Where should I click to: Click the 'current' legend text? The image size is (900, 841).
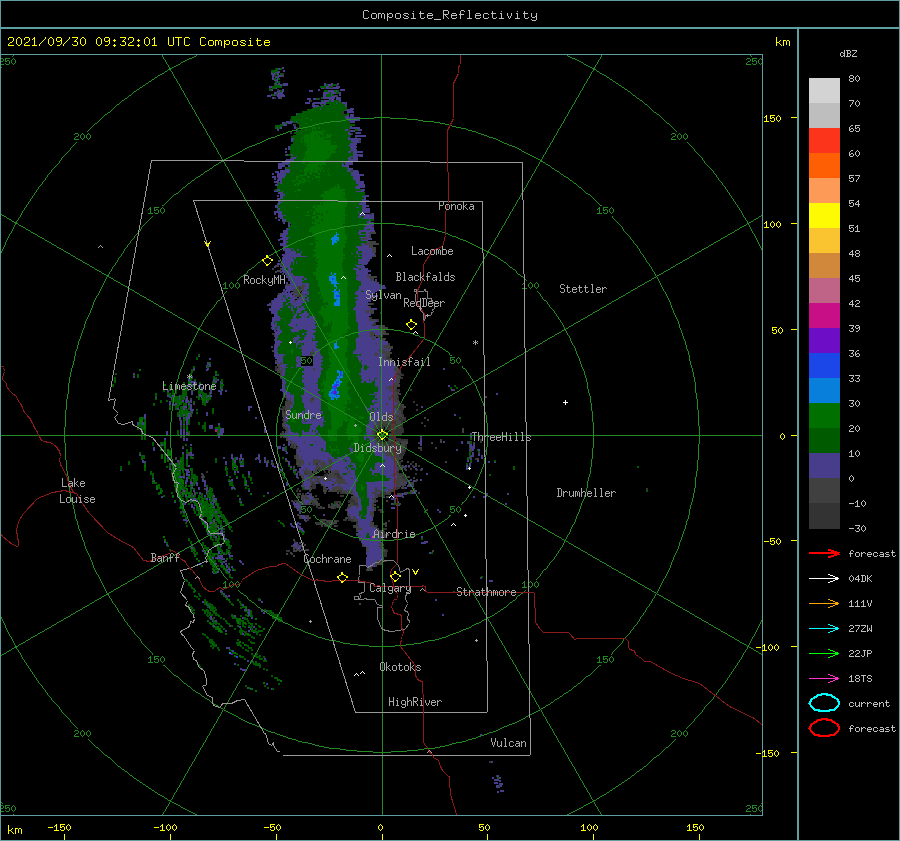coord(869,703)
